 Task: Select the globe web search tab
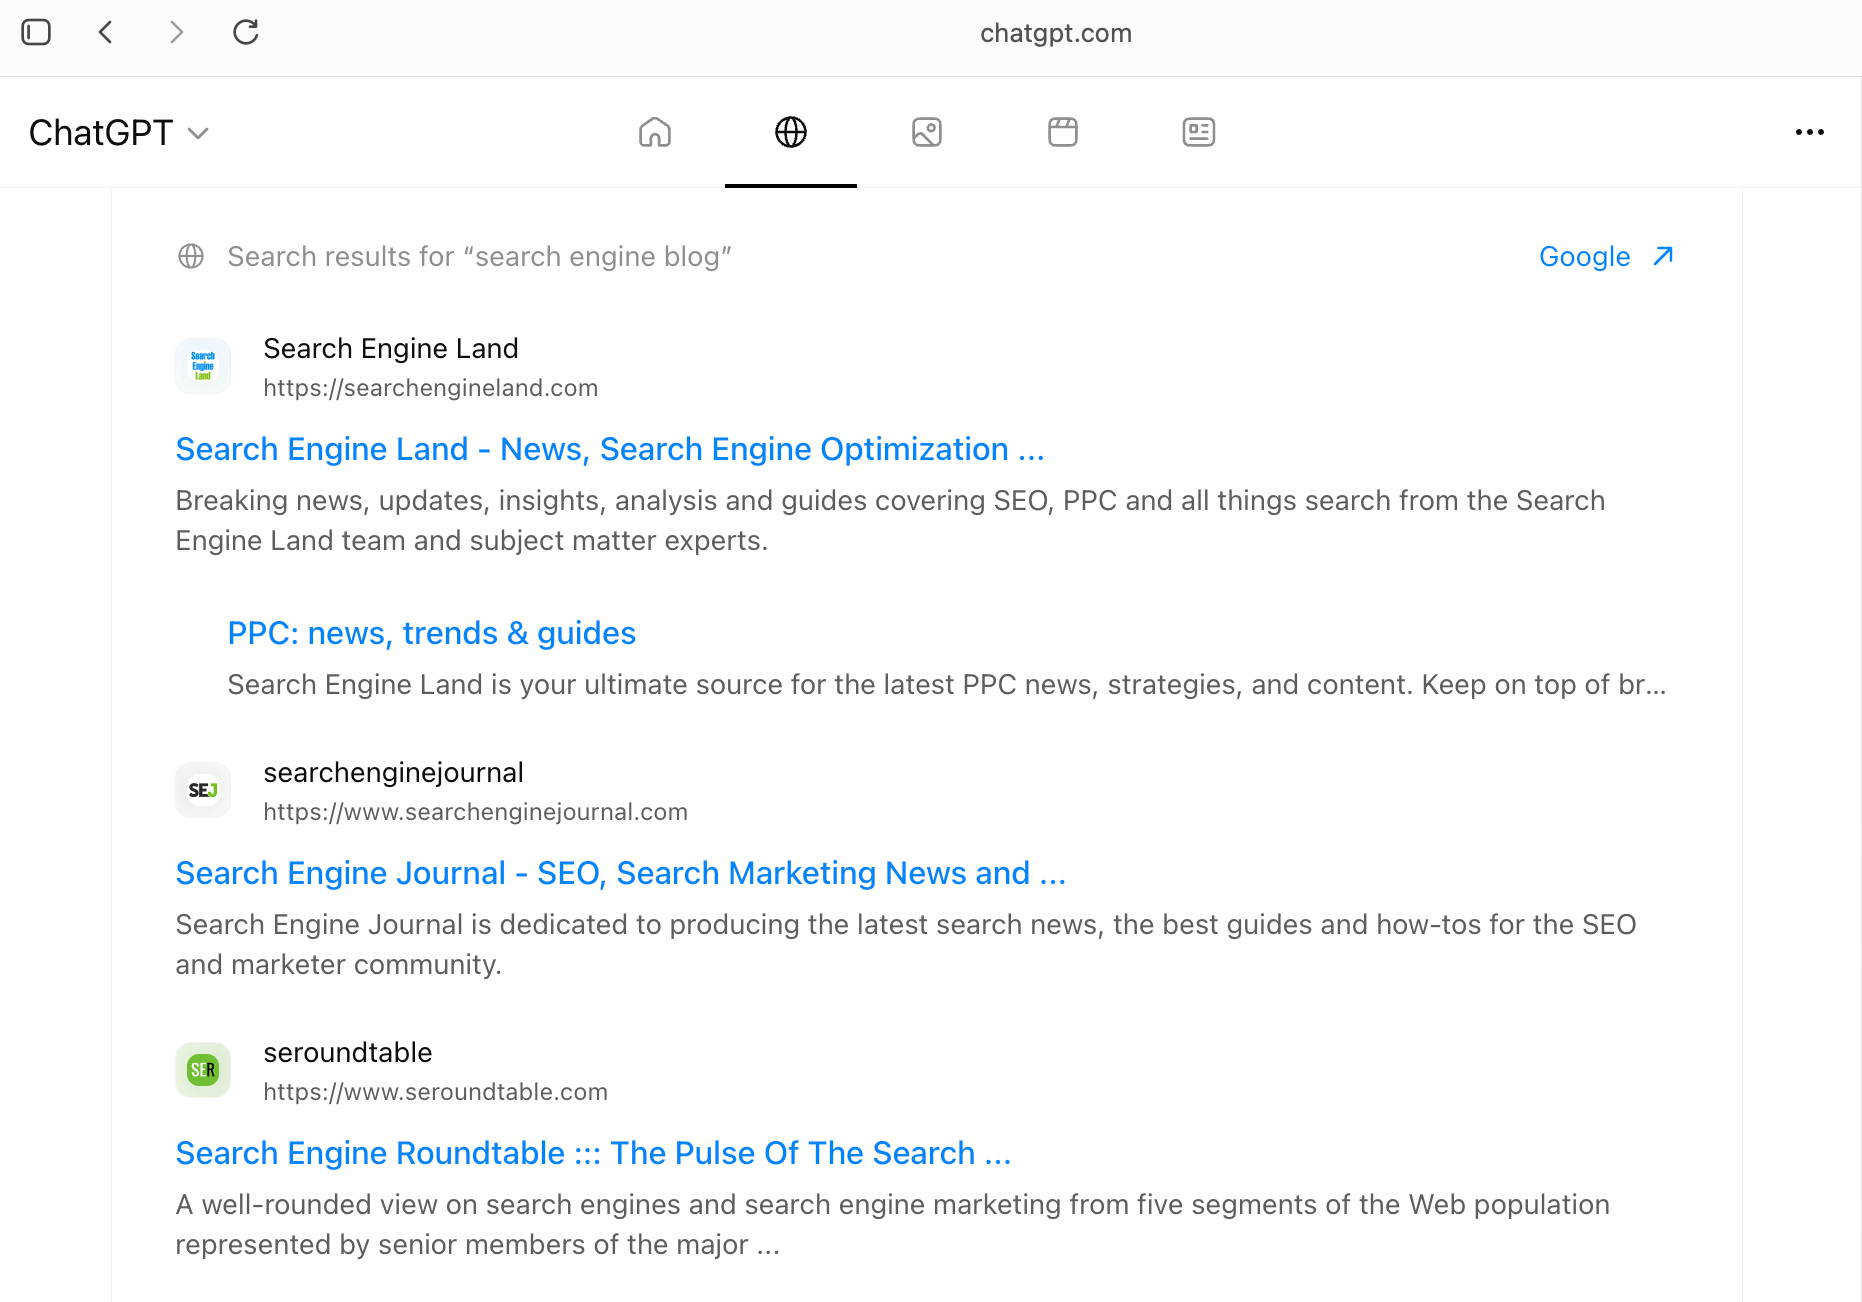coord(791,132)
